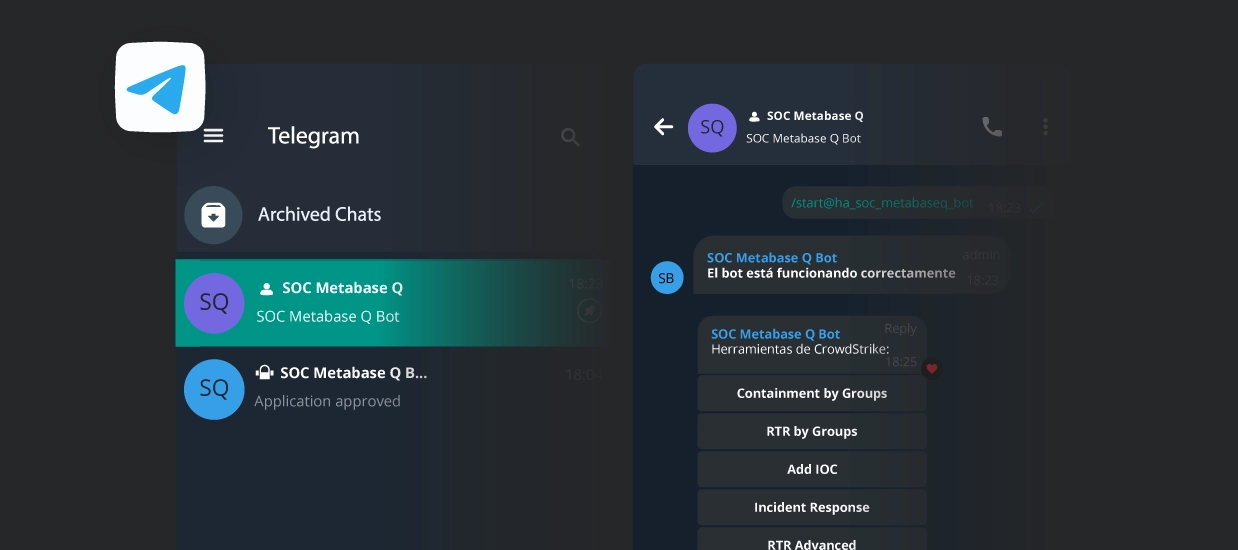The height and width of the screenshot is (550, 1238).
Task: Click the Incident Response button
Action: point(812,507)
